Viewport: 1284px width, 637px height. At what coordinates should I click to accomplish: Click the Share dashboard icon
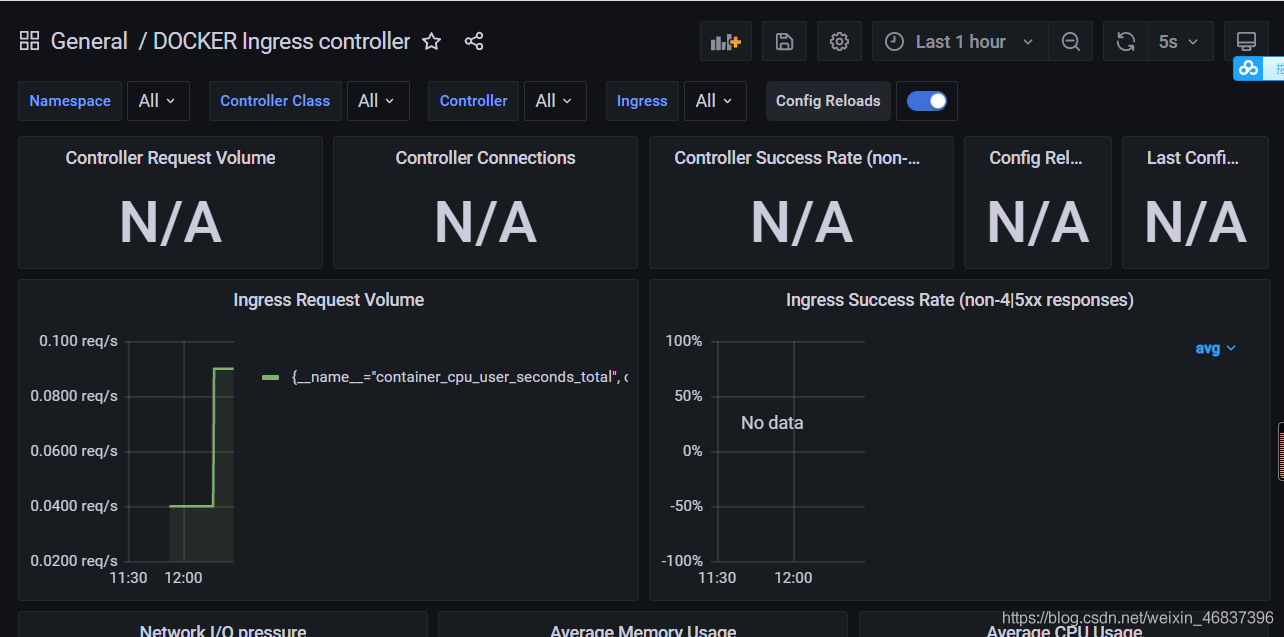pyautogui.click(x=473, y=41)
